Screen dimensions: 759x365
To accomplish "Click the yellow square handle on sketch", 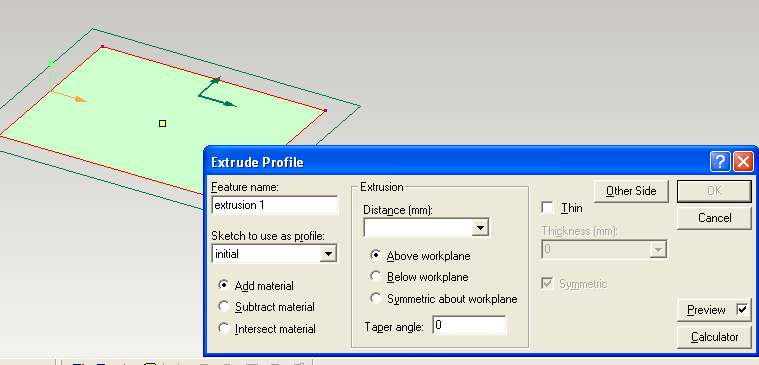I will tap(163, 123).
